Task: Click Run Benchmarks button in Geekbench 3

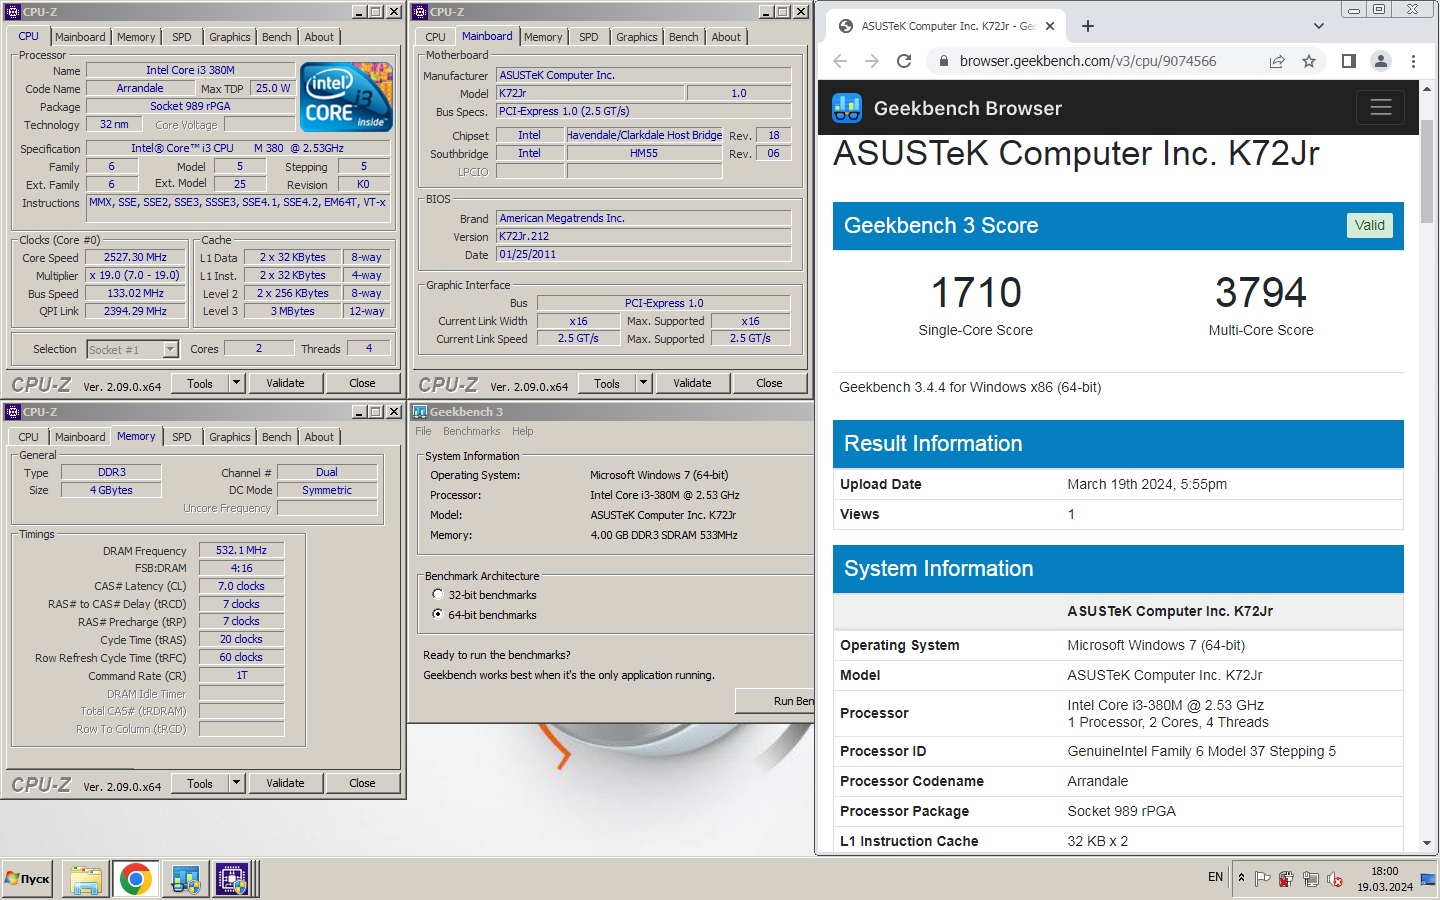Action: click(x=775, y=701)
